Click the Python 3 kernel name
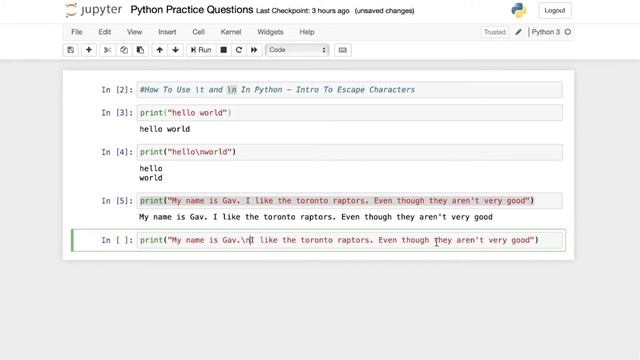The height and width of the screenshot is (360, 640). pos(546,32)
